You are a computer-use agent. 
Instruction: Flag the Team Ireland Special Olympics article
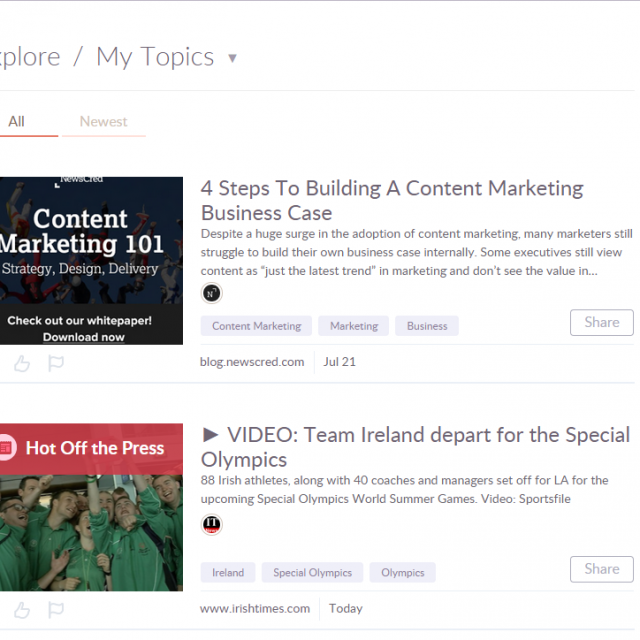56,609
